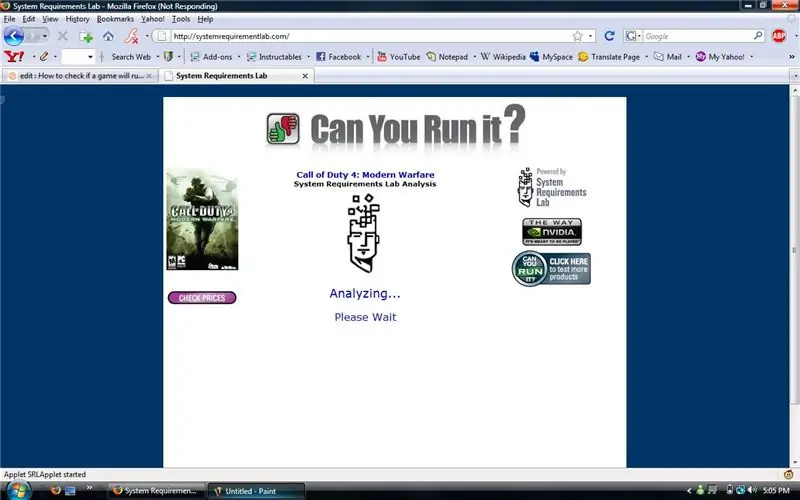
Task: Open the File menu
Action: [9, 19]
